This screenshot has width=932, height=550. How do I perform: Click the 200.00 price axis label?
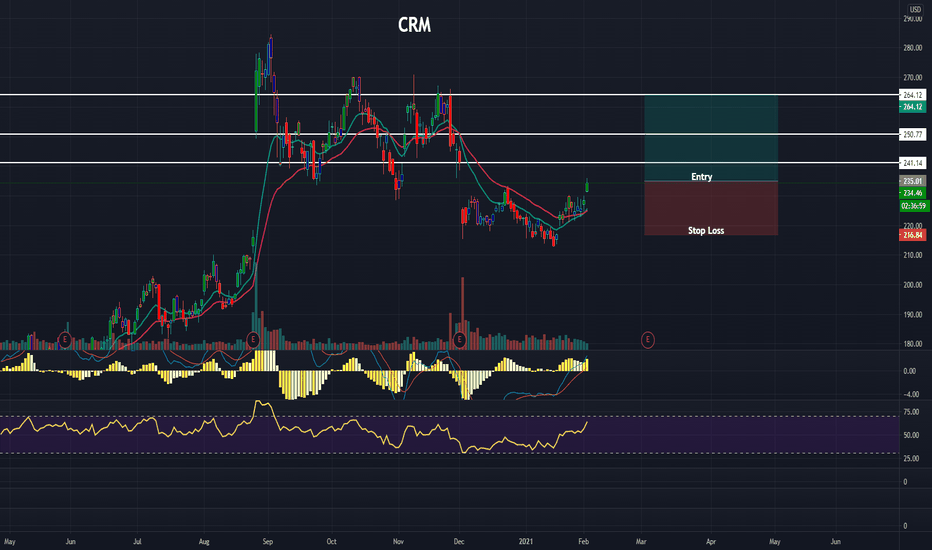(912, 285)
